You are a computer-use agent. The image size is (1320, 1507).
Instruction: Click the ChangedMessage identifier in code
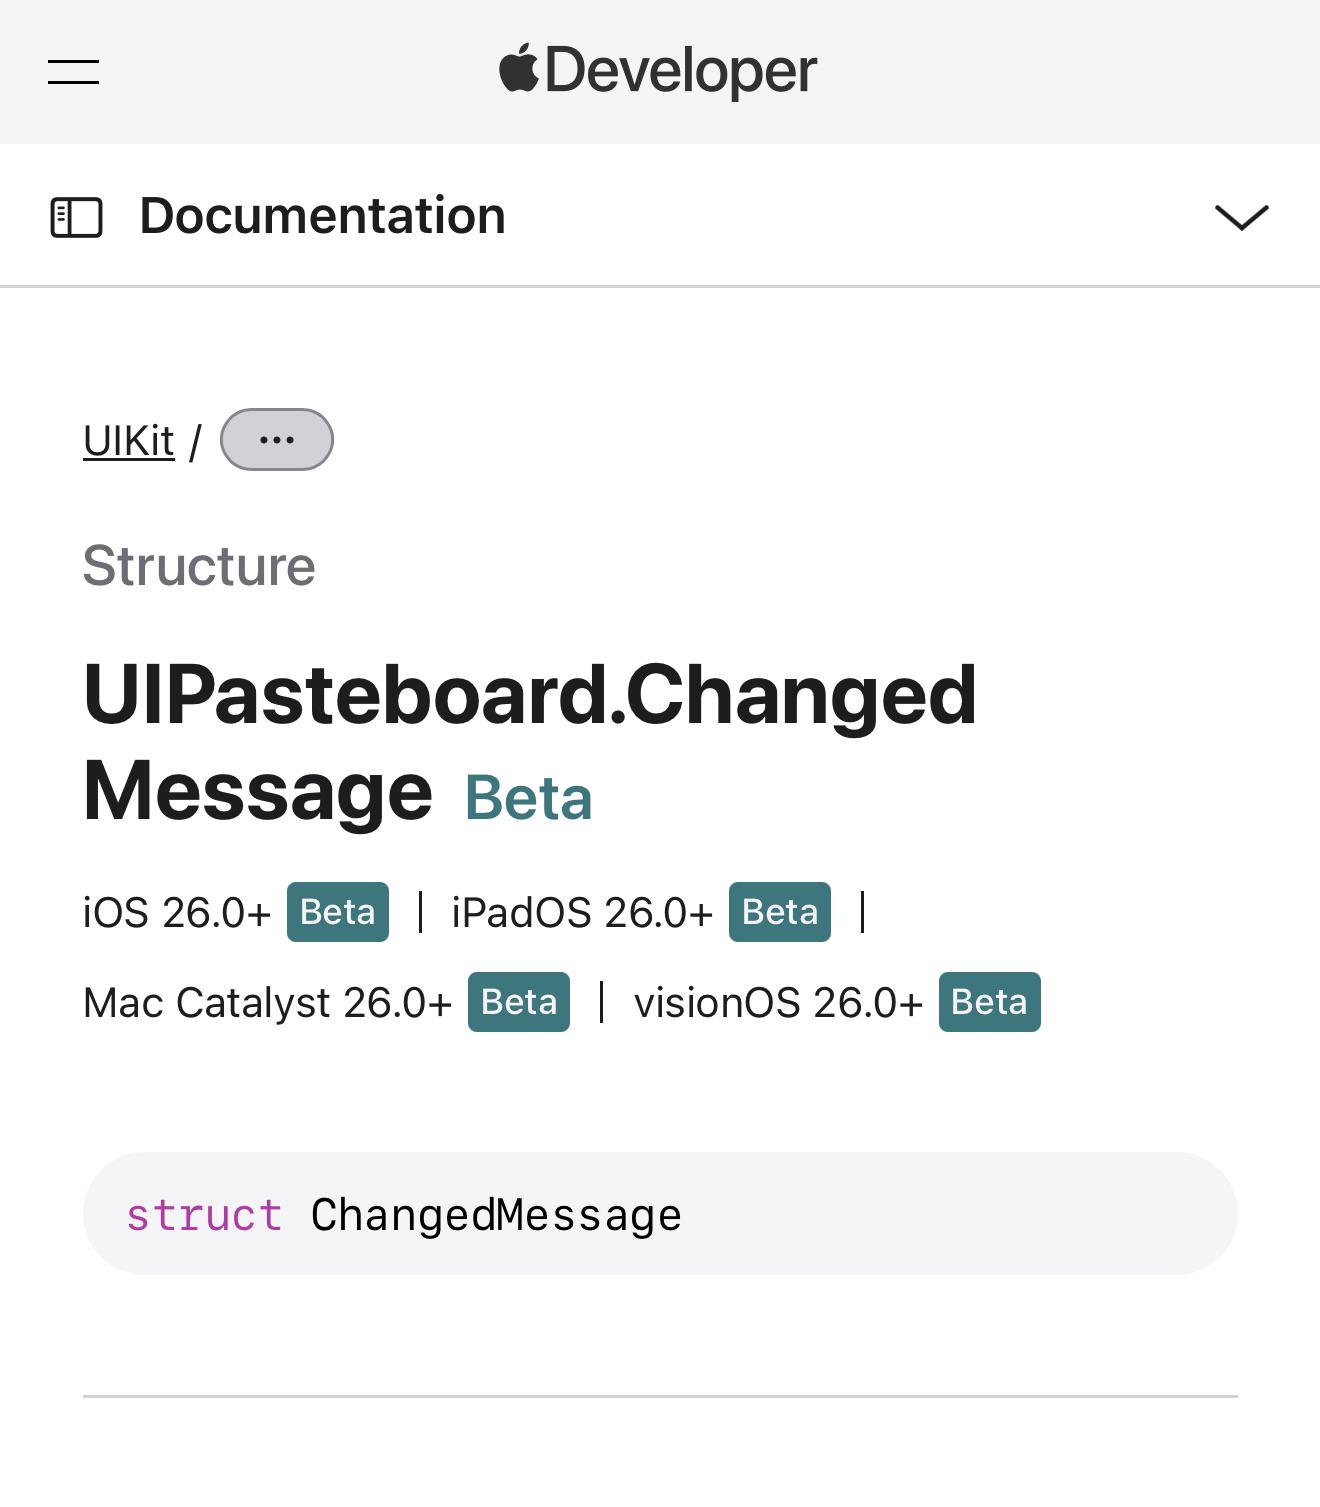496,1215
